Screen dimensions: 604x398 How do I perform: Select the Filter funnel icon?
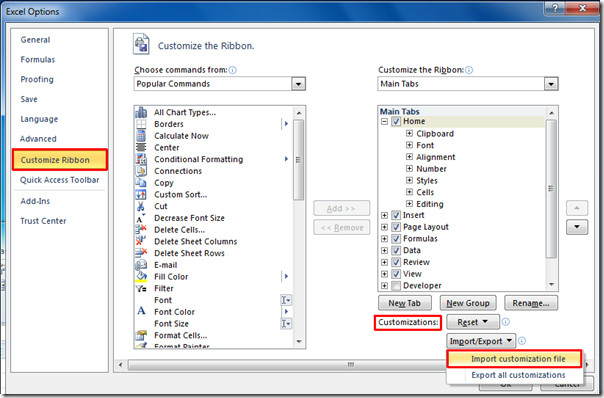click(141, 288)
